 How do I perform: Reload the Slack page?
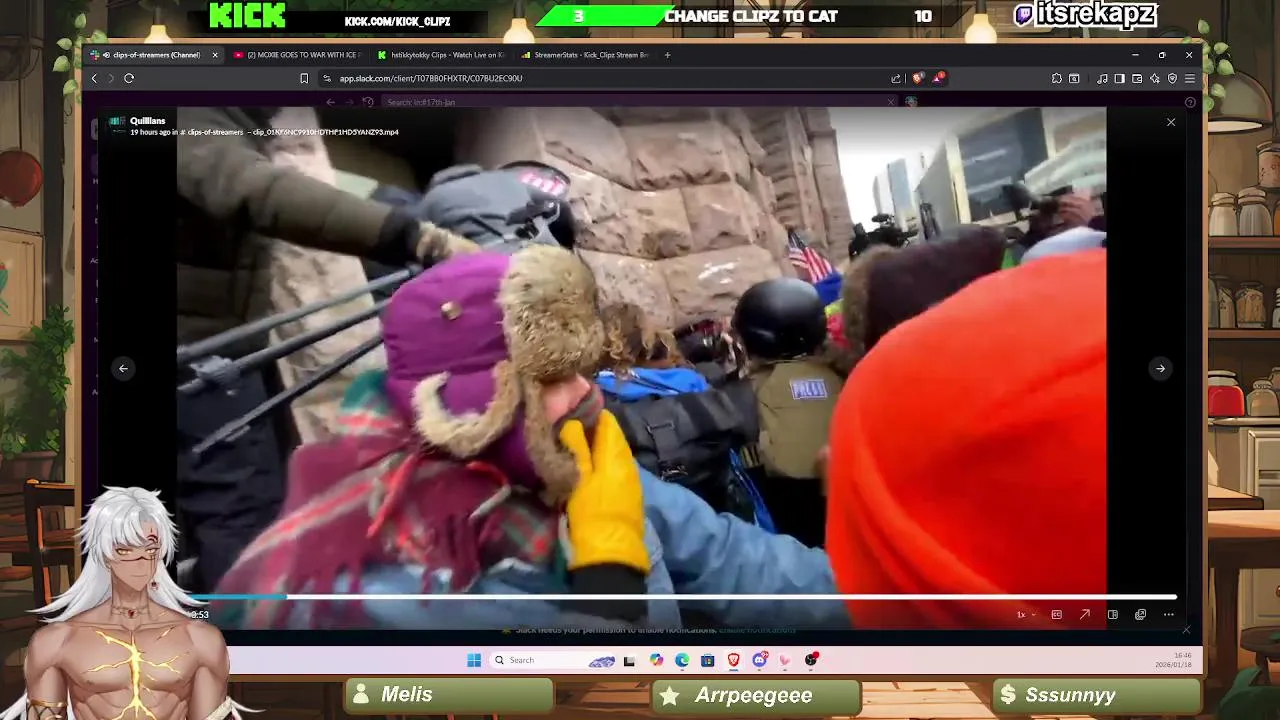129,78
